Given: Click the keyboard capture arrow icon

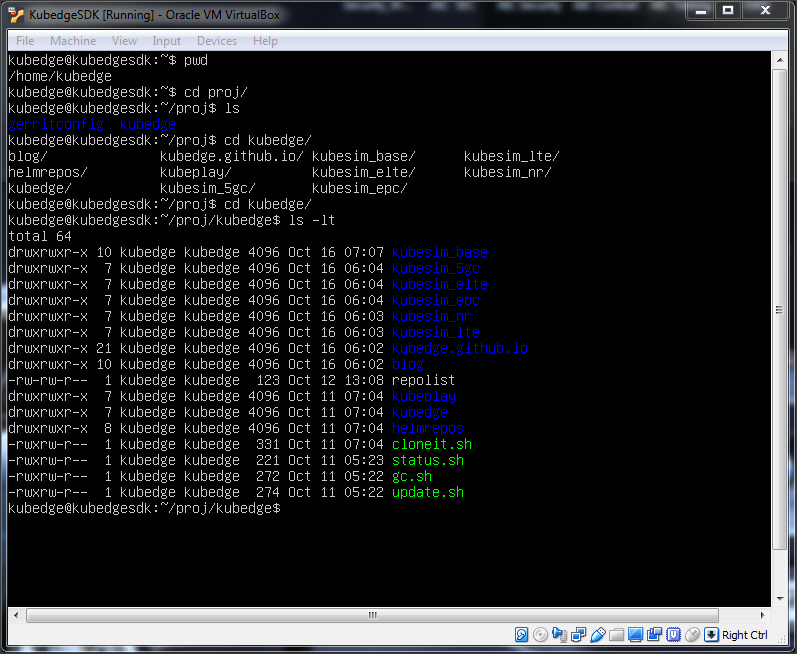Looking at the screenshot, I should pyautogui.click(x=712, y=635).
